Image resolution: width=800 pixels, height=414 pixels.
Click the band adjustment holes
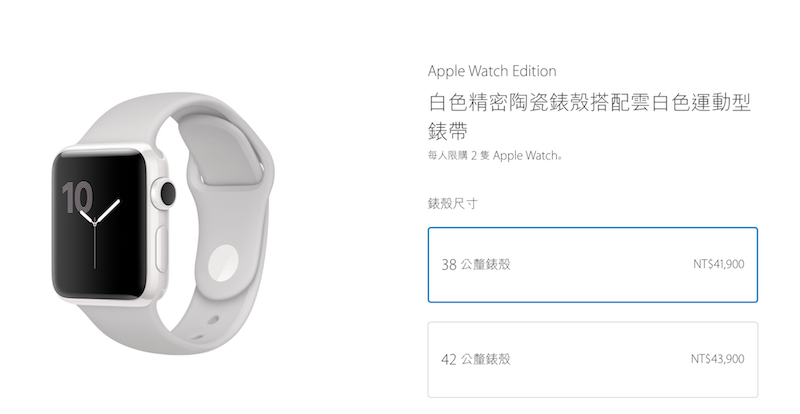pos(206,328)
